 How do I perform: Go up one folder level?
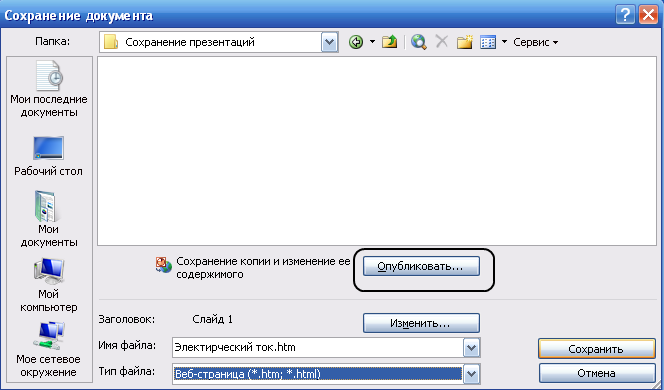point(389,42)
